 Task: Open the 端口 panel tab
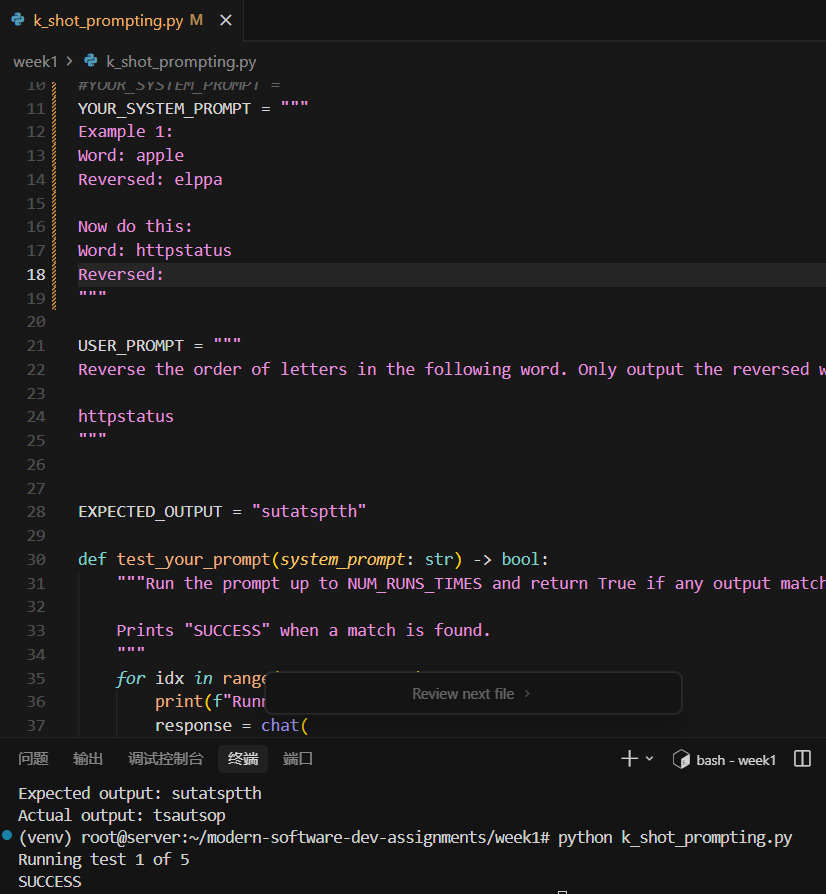point(298,759)
